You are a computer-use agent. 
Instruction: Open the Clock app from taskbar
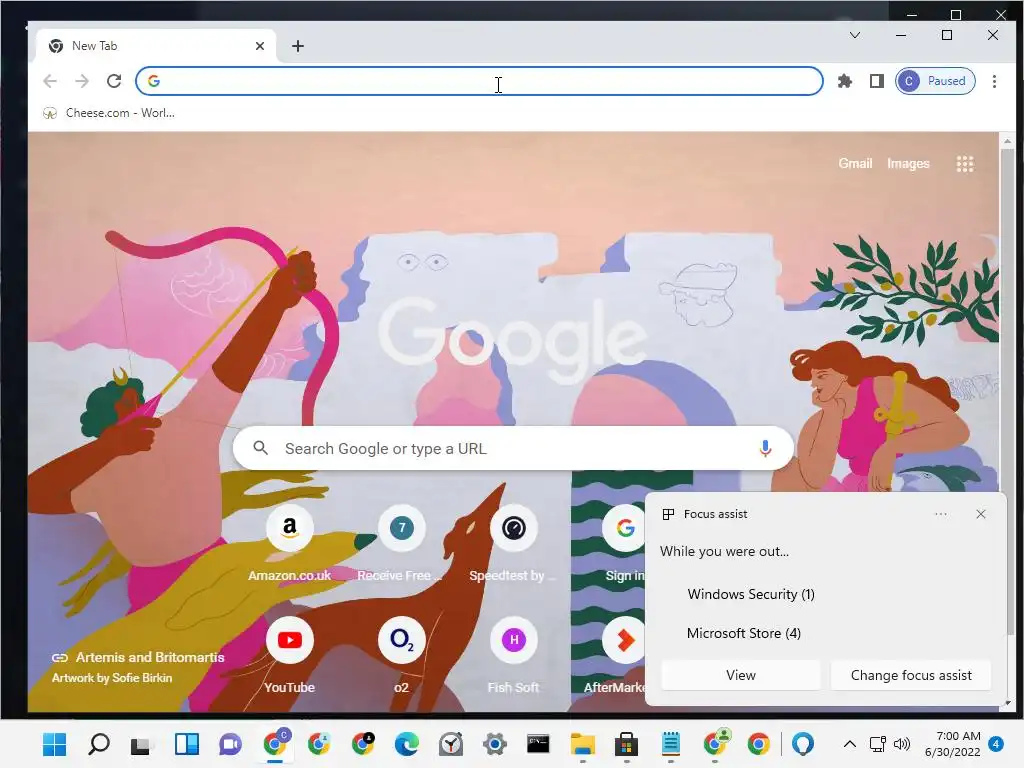pyautogui.click(x=451, y=744)
